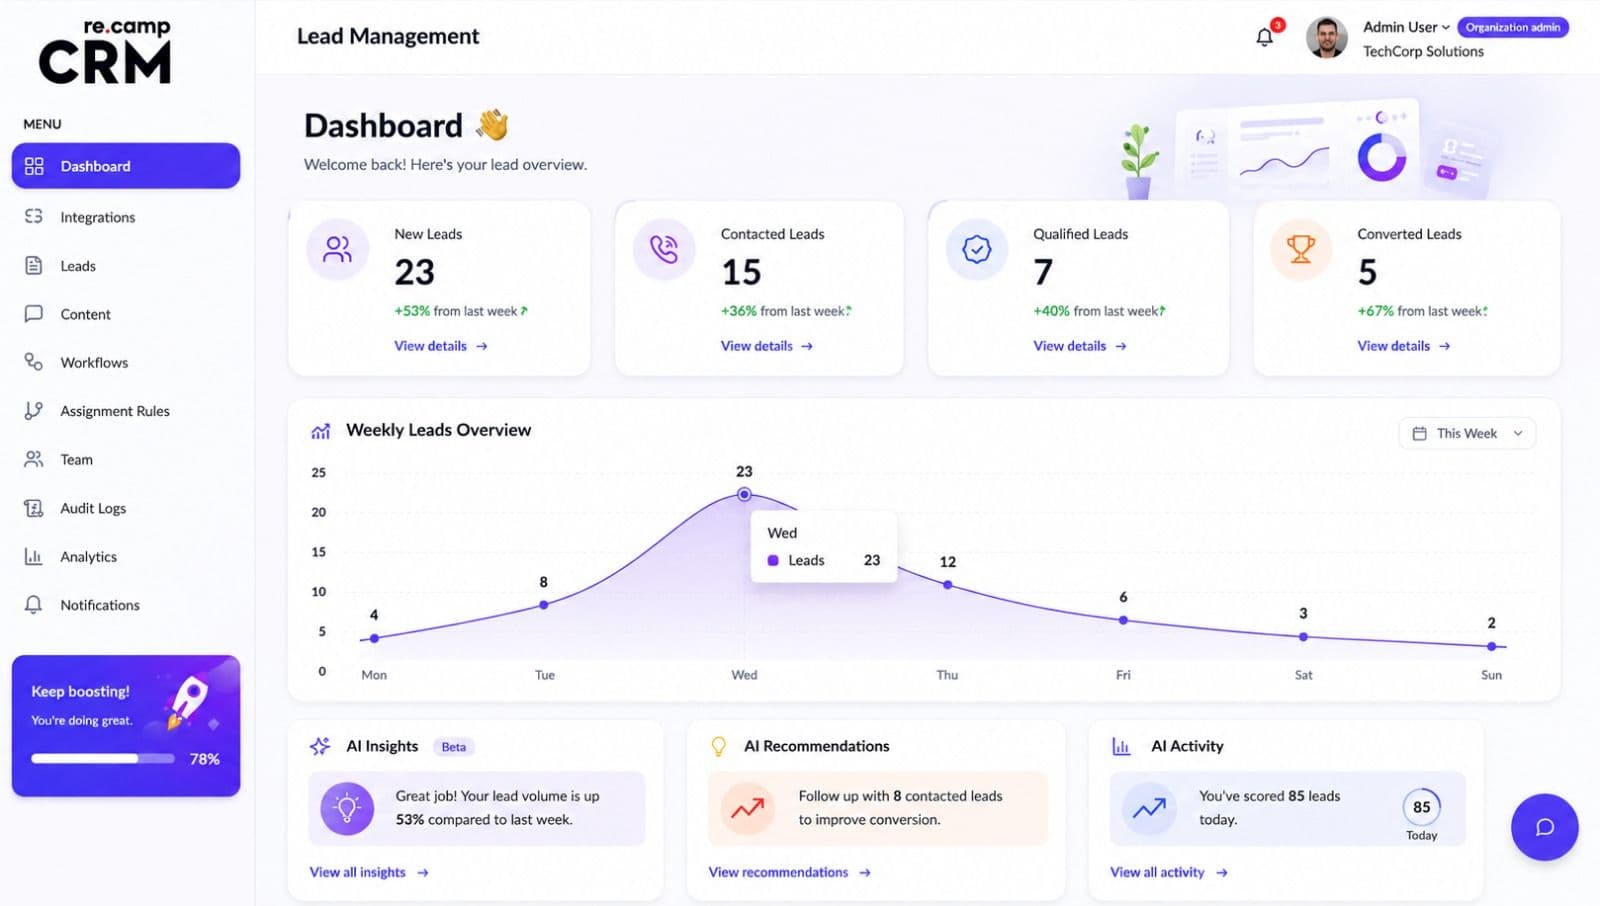Screen dimensions: 1600x906
Task: Open the floating chat bubble button
Action: 1544,827
